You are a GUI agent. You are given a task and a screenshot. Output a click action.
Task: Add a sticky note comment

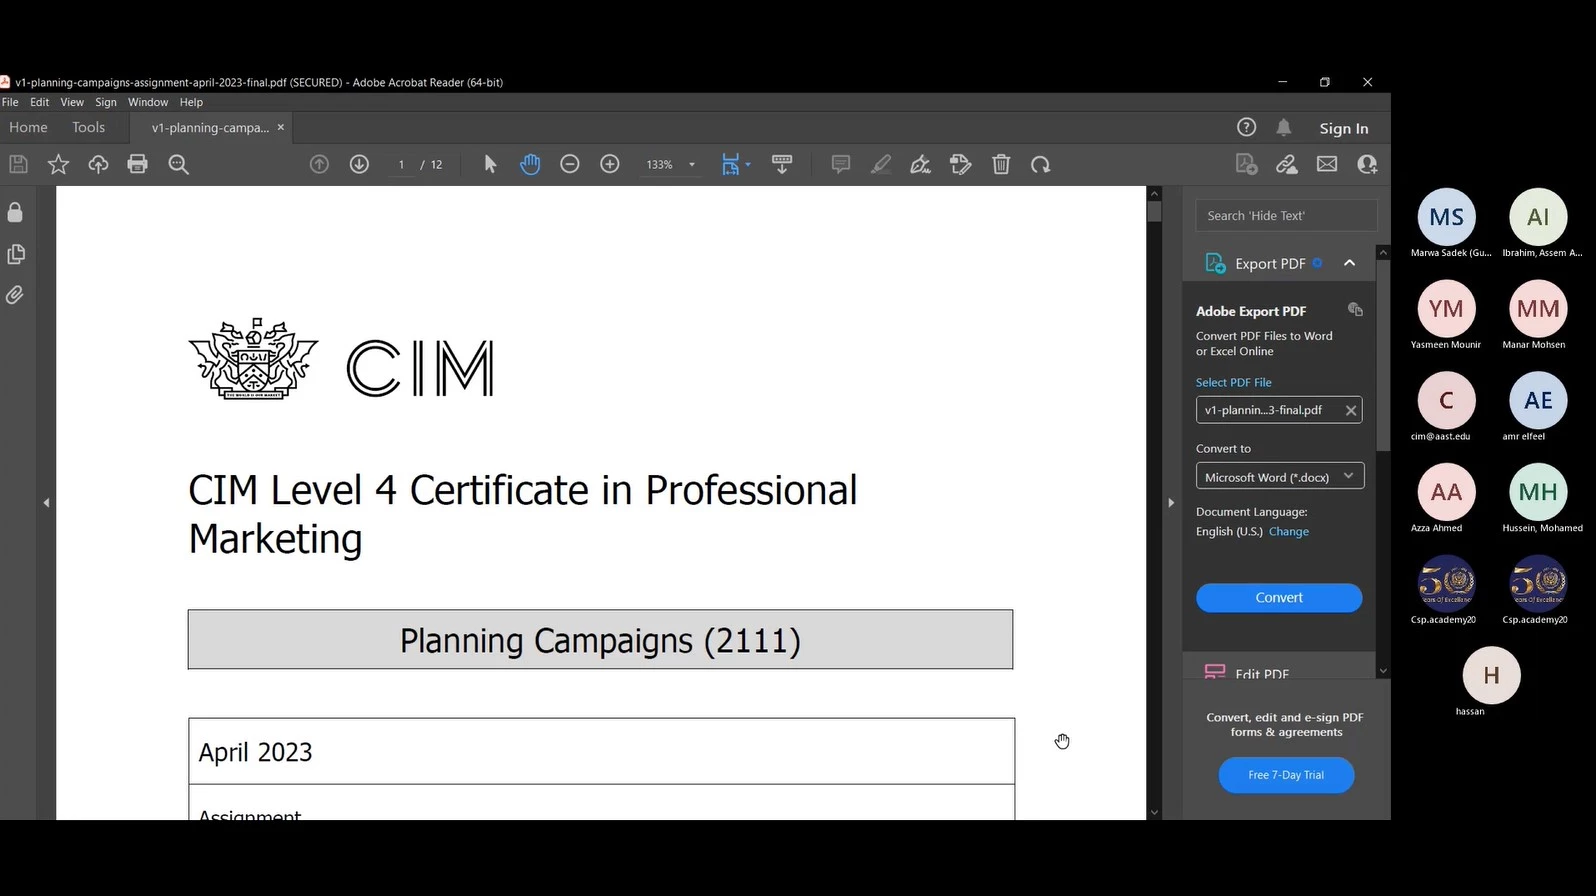841,164
